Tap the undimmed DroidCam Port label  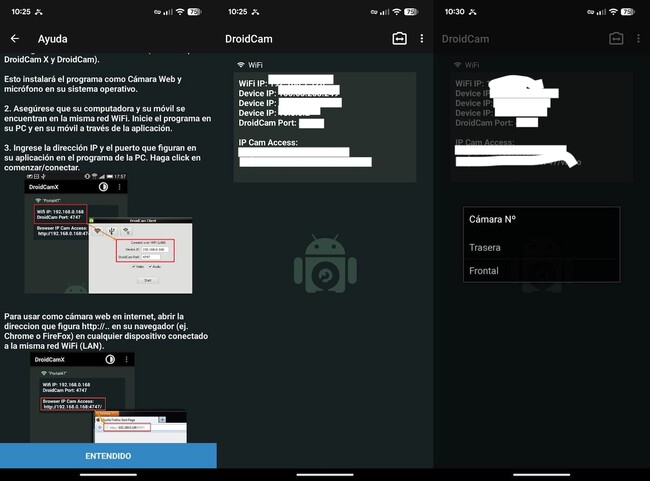click(x=267, y=124)
